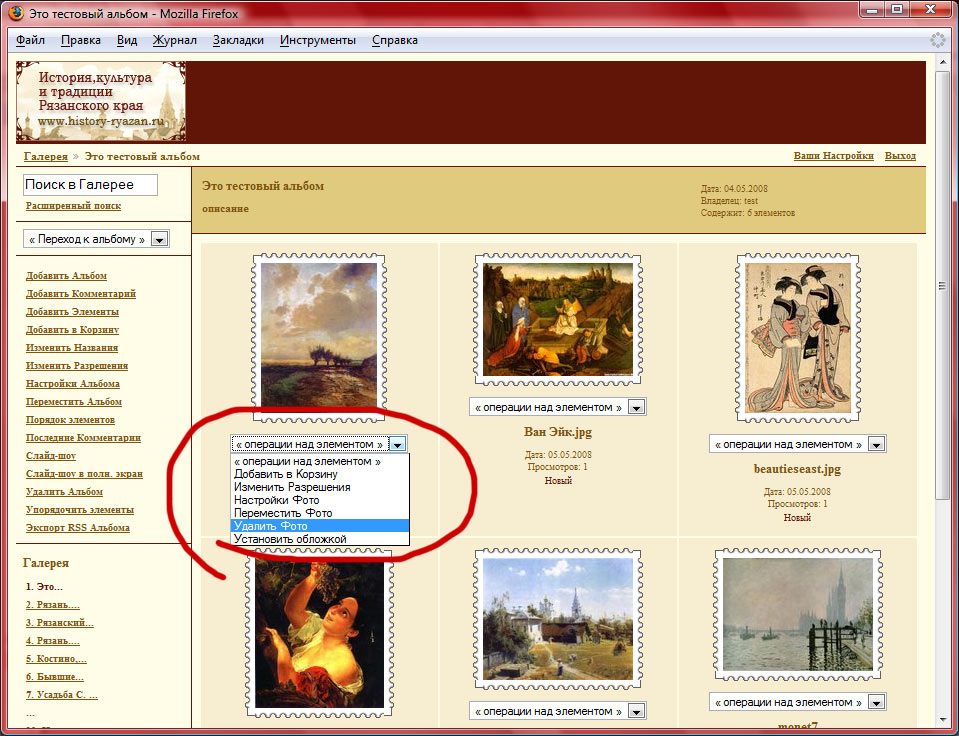Image resolution: width=959 pixels, height=736 pixels.
Task: Open the Справка menu
Action: [394, 40]
